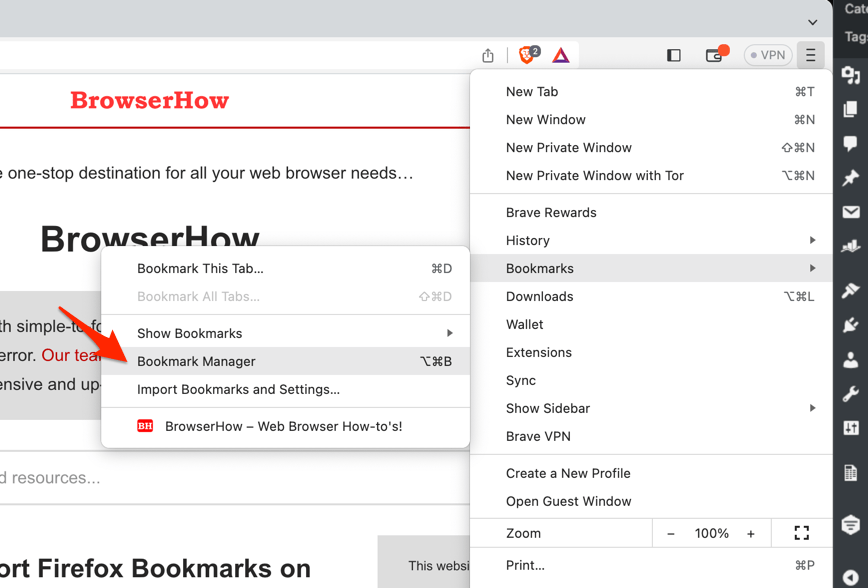Open a New Private Window
Image resolution: width=868 pixels, height=588 pixels.
point(651,147)
